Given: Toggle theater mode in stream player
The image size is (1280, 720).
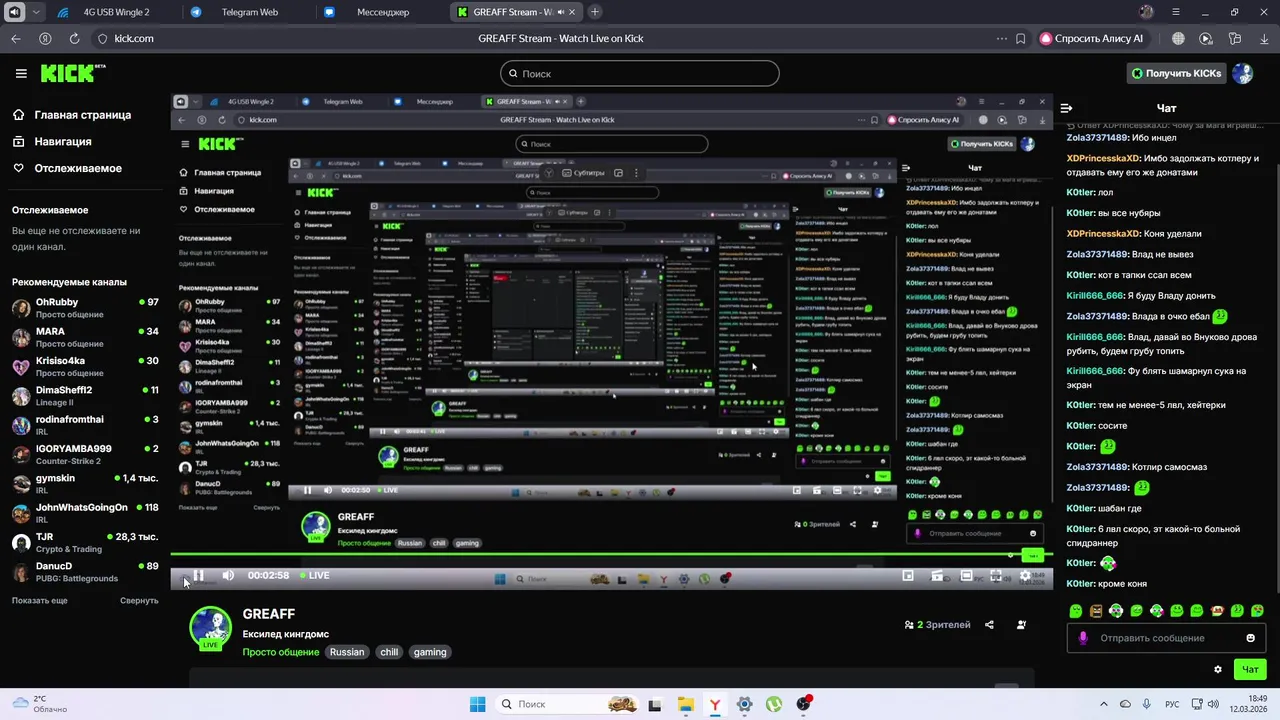Looking at the screenshot, I should (x=966, y=576).
